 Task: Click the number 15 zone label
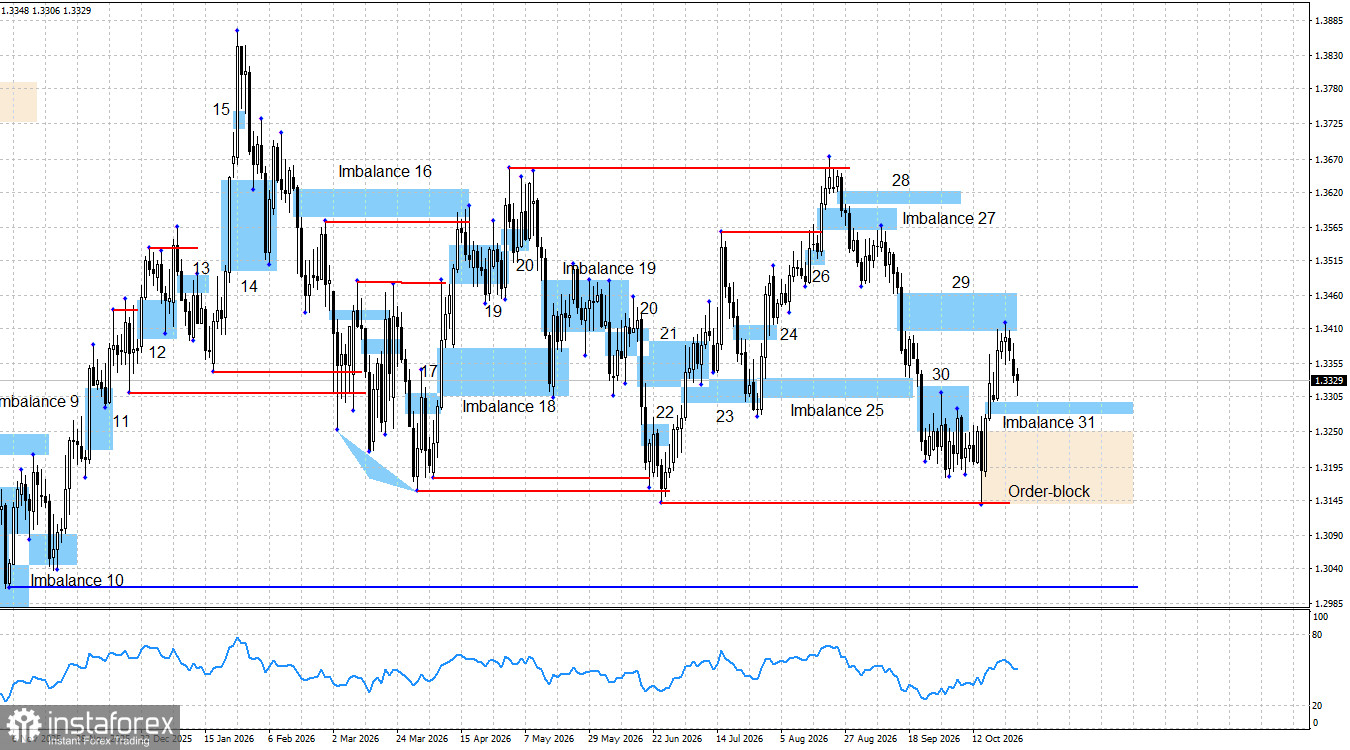pyautogui.click(x=221, y=109)
